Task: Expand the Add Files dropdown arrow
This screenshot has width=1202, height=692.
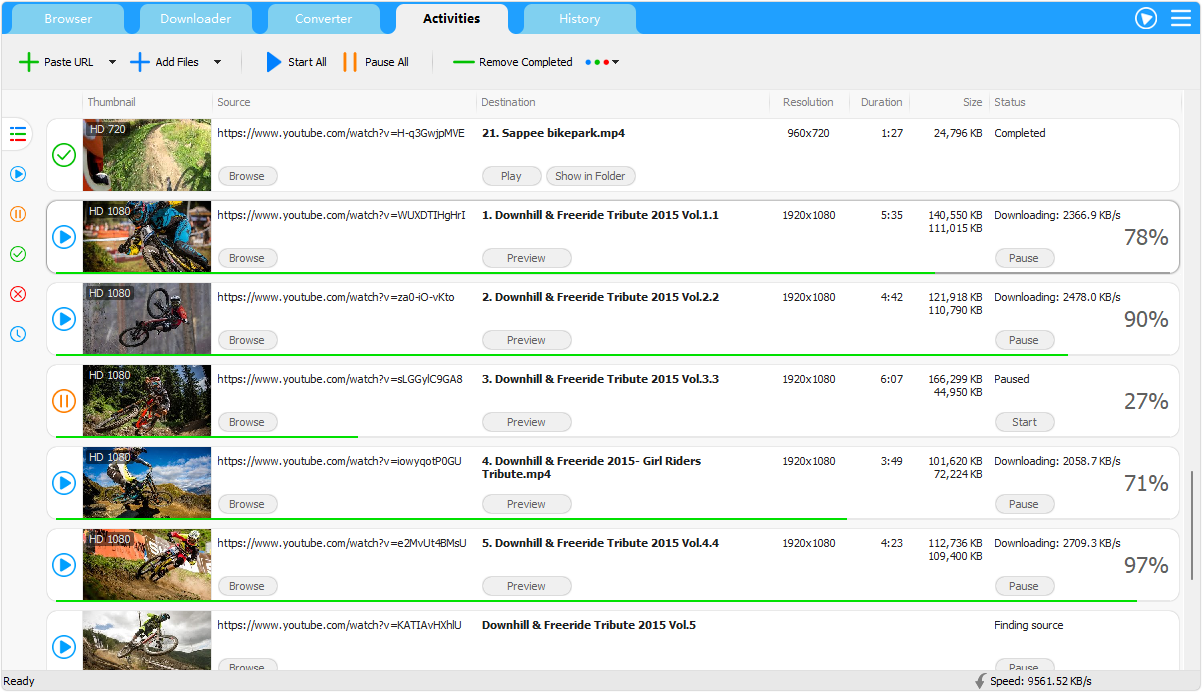Action: point(217,62)
